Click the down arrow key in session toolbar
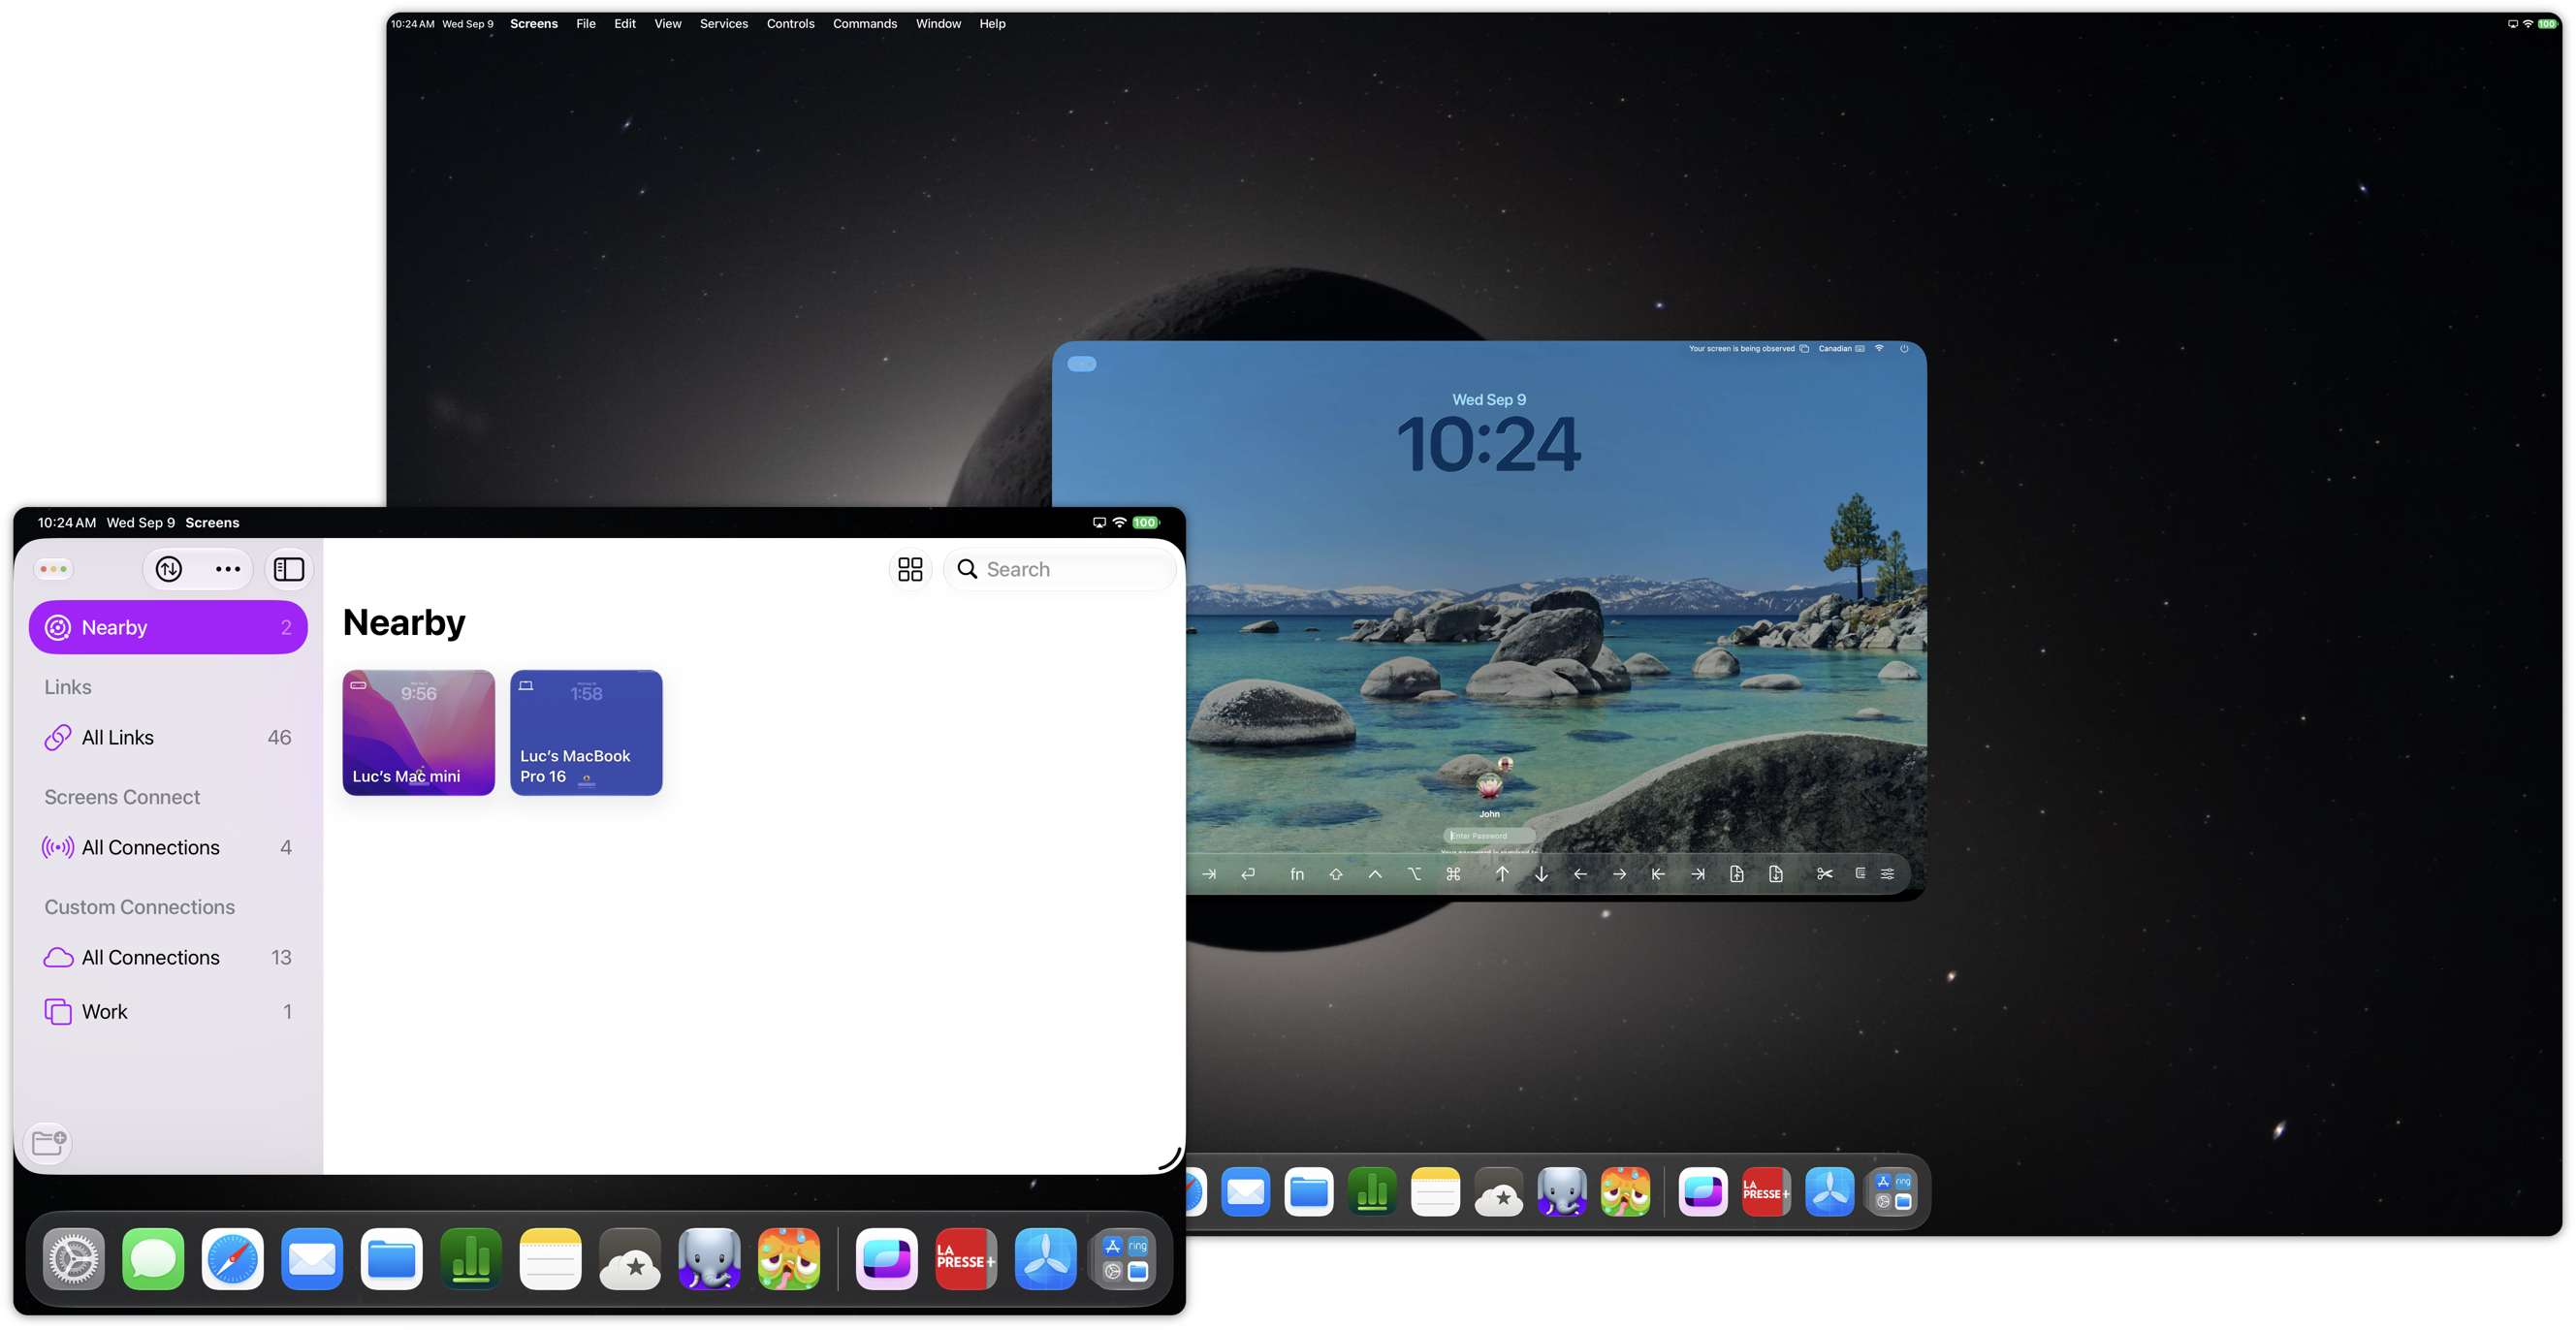 pyautogui.click(x=1541, y=874)
